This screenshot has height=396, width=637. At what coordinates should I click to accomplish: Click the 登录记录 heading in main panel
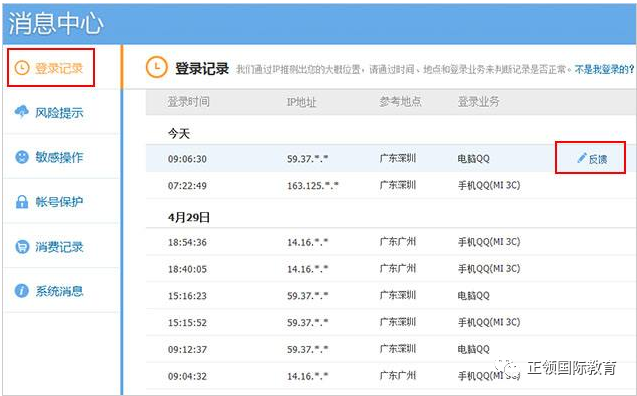click(x=202, y=68)
